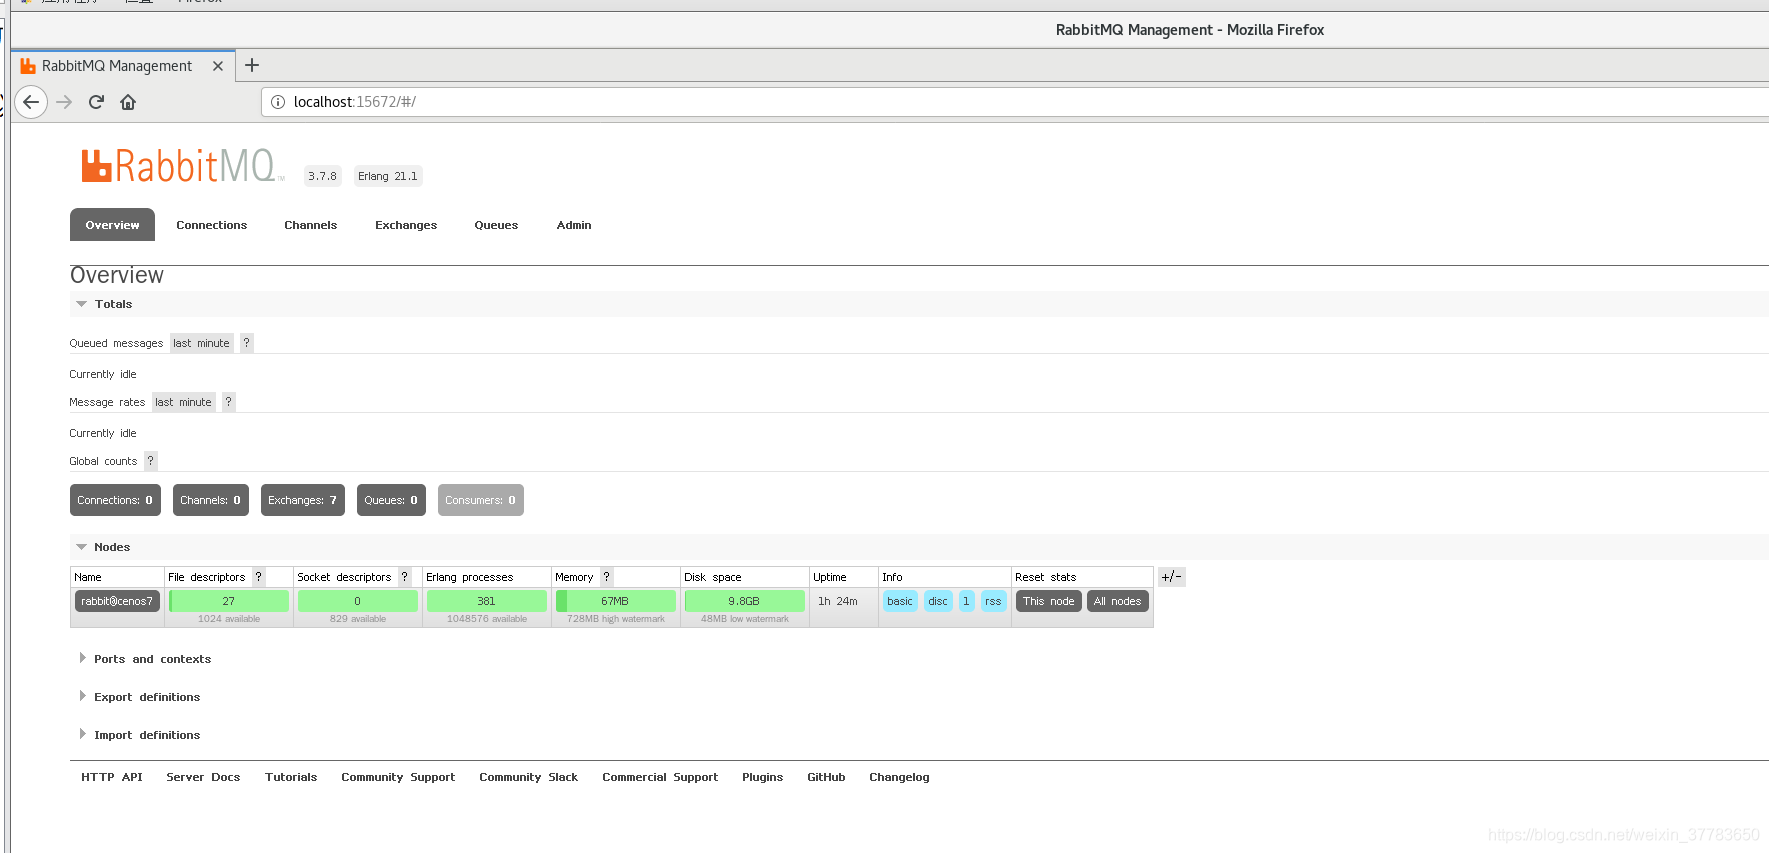This screenshot has width=1769, height=853.
Task: Go back using the browser back arrow
Action: pos(31,102)
